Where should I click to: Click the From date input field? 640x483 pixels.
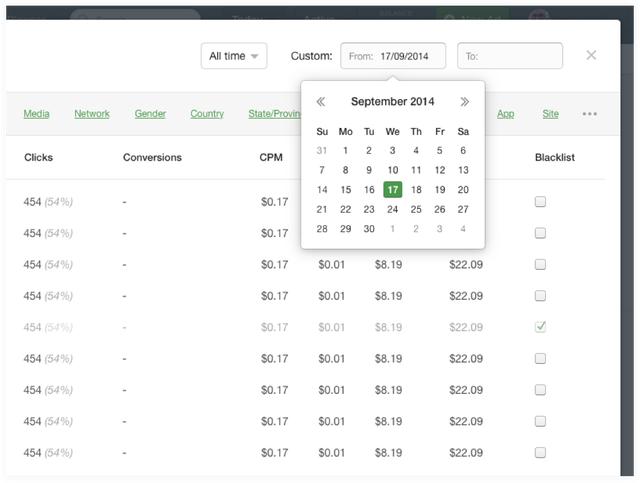pyautogui.click(x=394, y=56)
